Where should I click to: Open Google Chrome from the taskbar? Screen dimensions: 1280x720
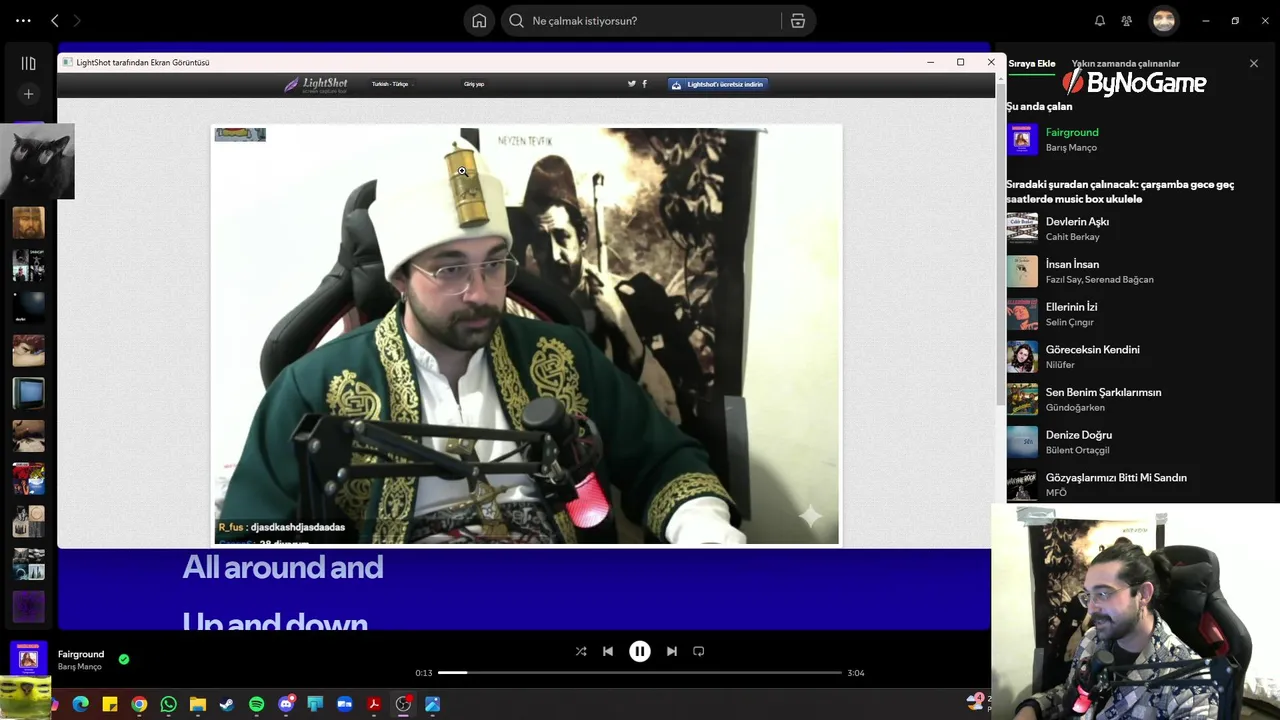click(x=139, y=704)
